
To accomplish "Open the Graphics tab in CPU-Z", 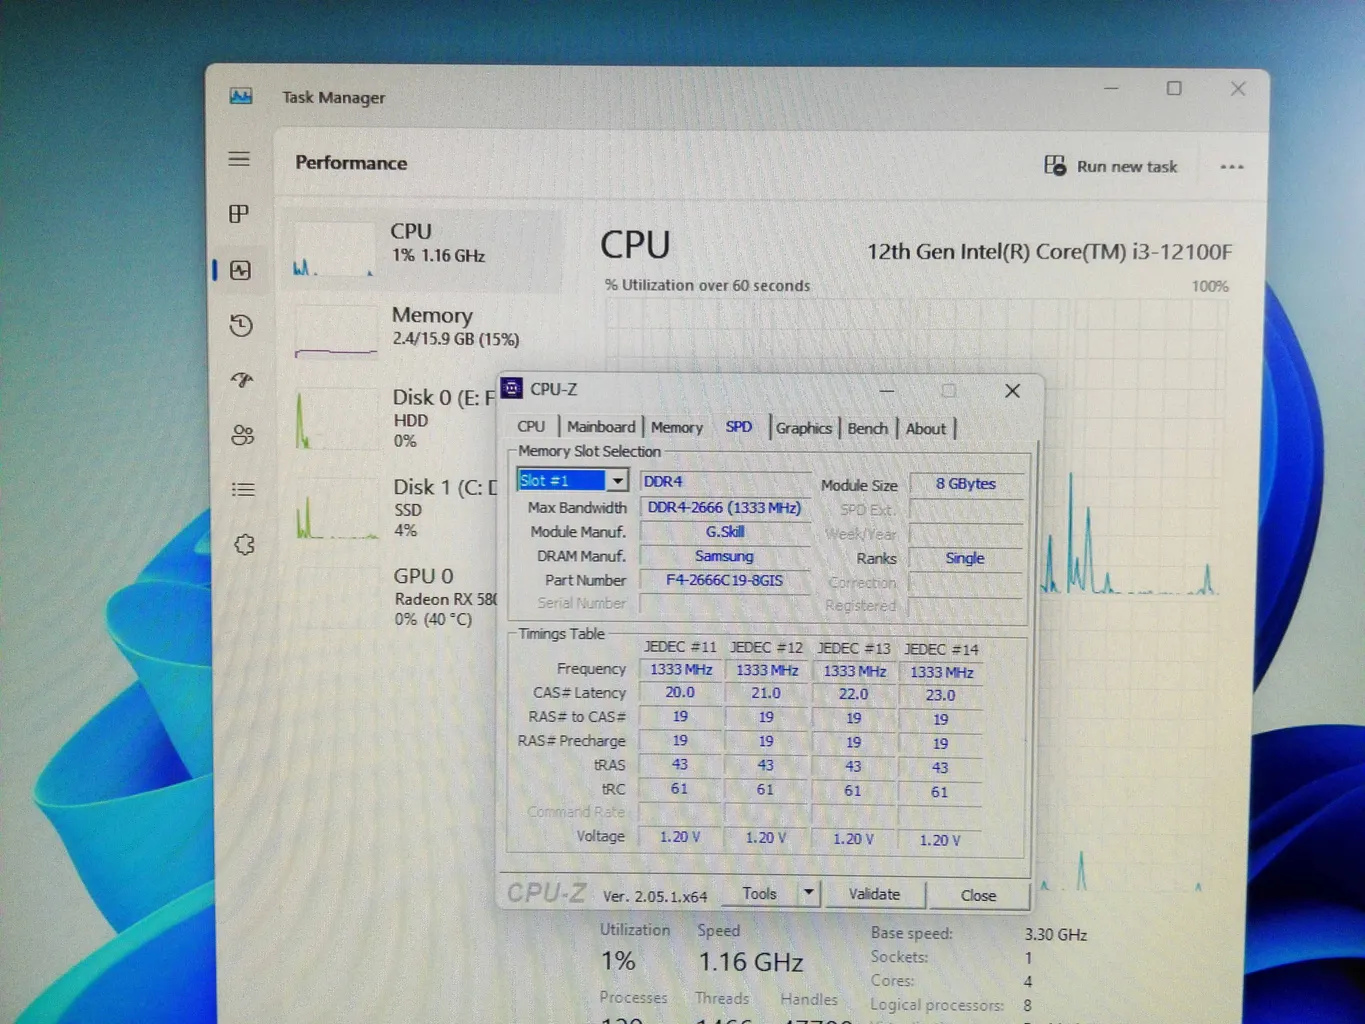I will point(803,428).
